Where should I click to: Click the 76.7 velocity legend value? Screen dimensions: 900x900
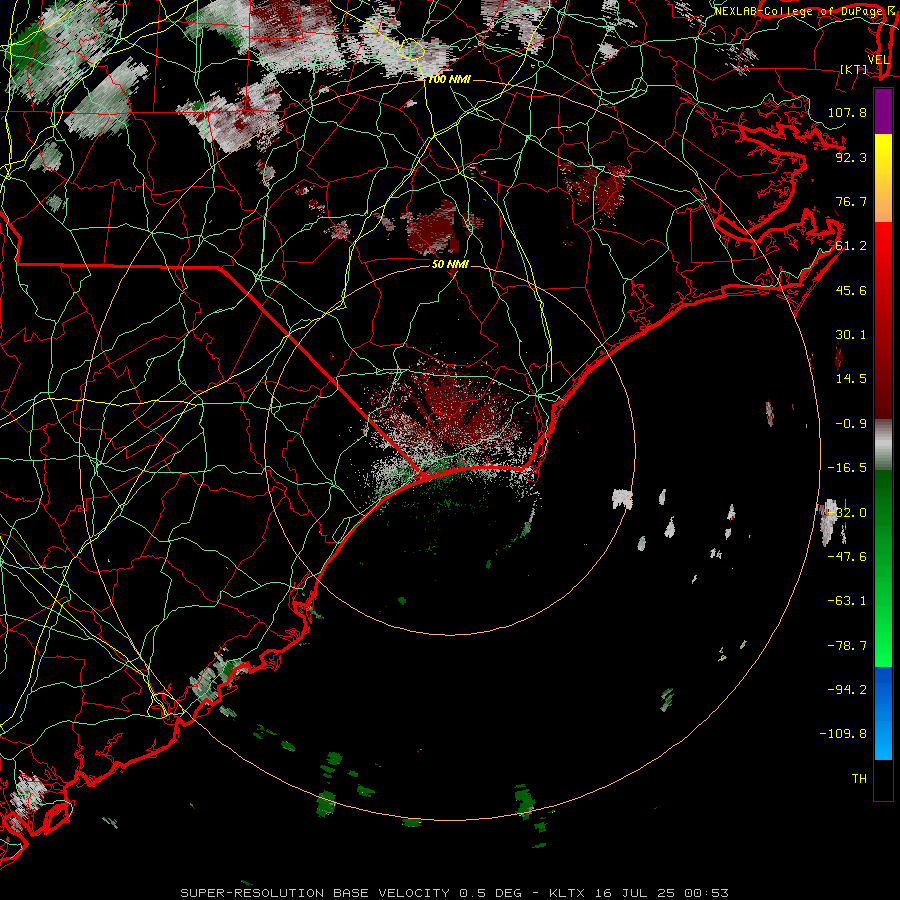pos(851,201)
